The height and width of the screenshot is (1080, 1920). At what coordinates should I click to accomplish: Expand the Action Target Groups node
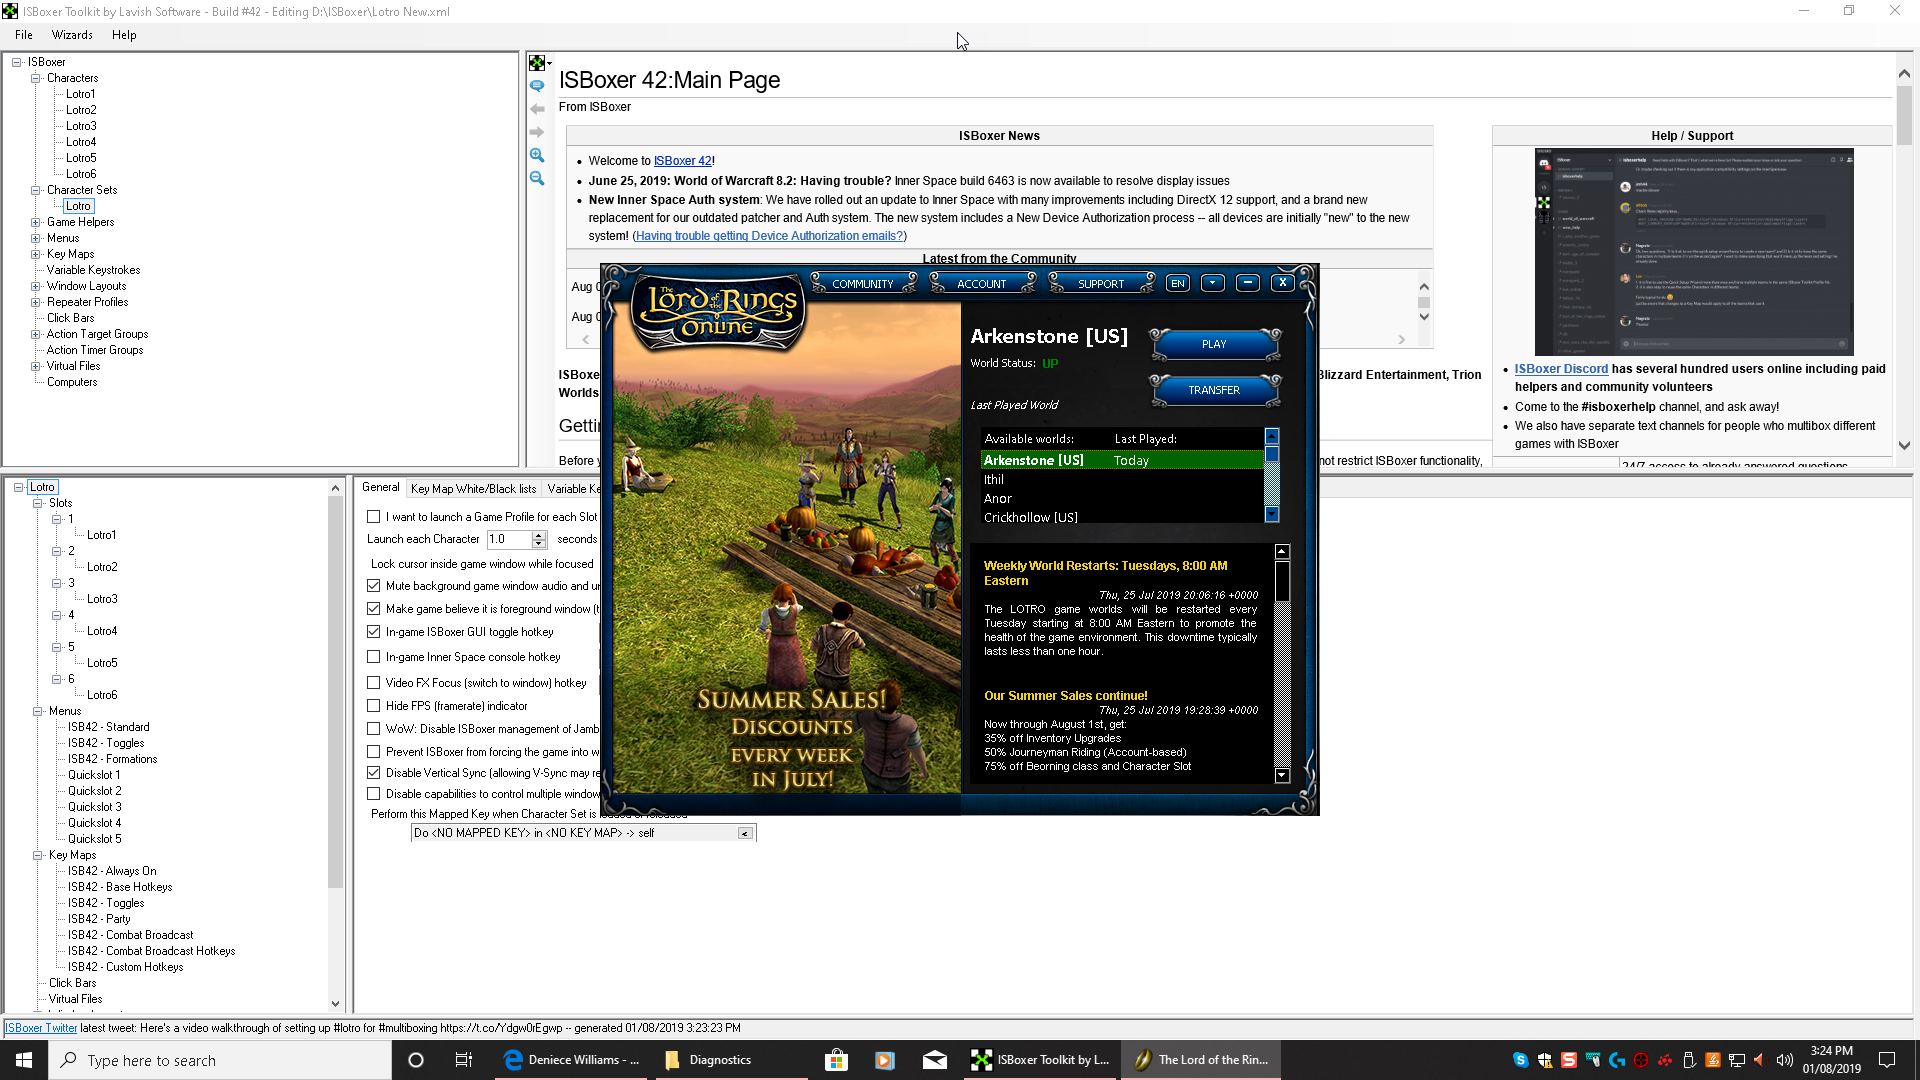click(35, 334)
